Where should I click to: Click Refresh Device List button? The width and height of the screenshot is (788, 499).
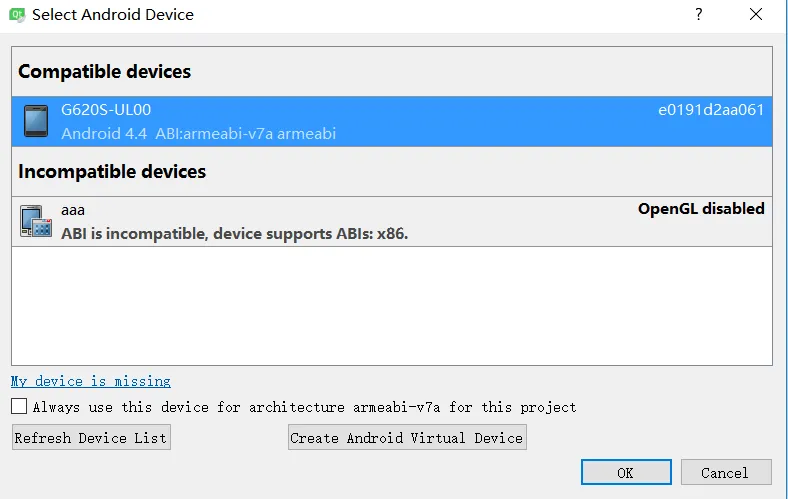tap(91, 437)
